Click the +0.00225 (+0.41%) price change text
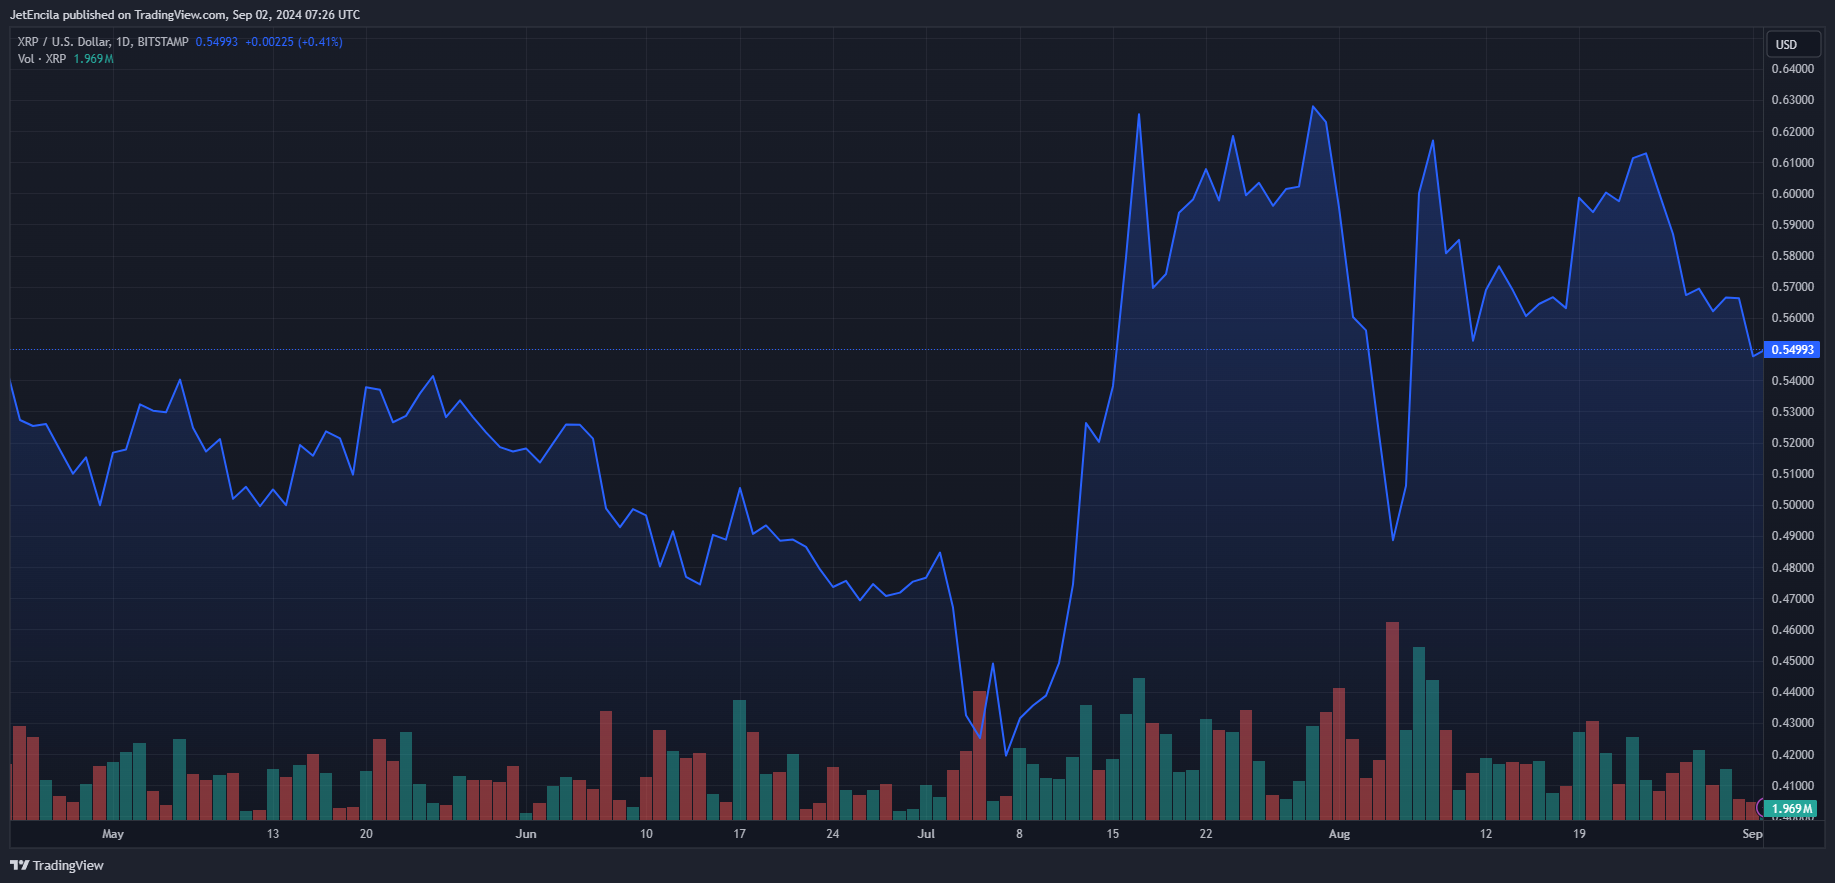Image resolution: width=1835 pixels, height=883 pixels. [294, 42]
